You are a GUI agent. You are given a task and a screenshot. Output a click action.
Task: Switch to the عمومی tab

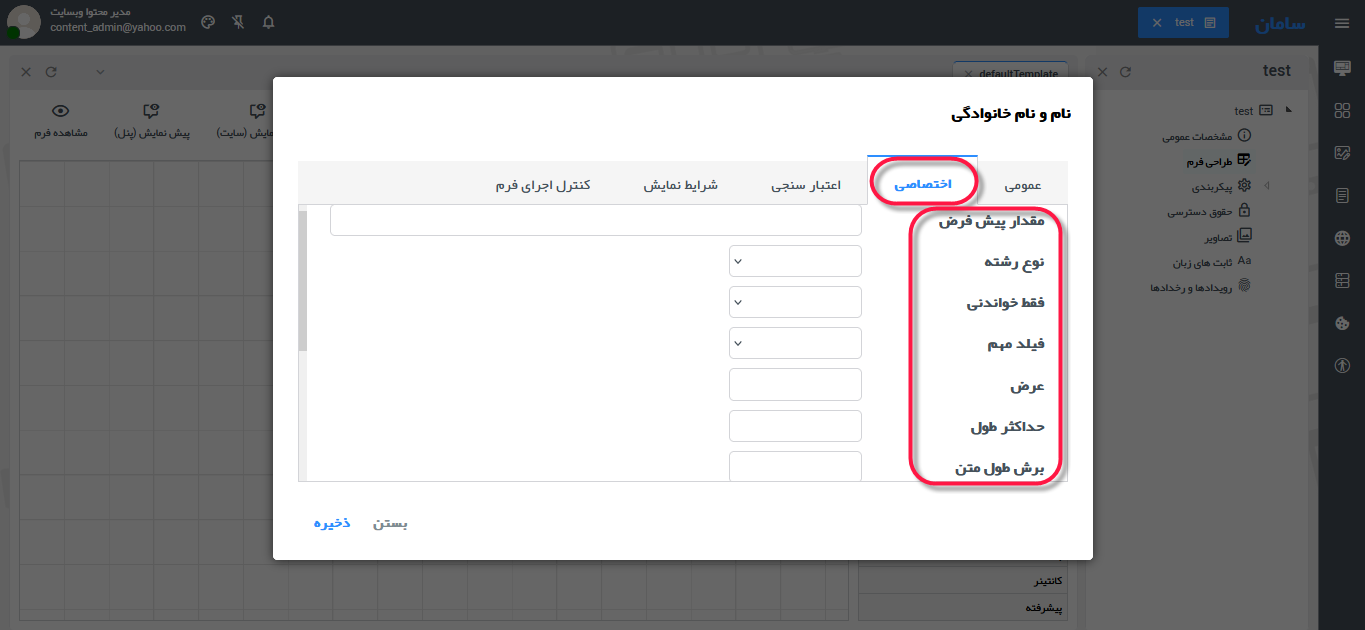click(1023, 185)
